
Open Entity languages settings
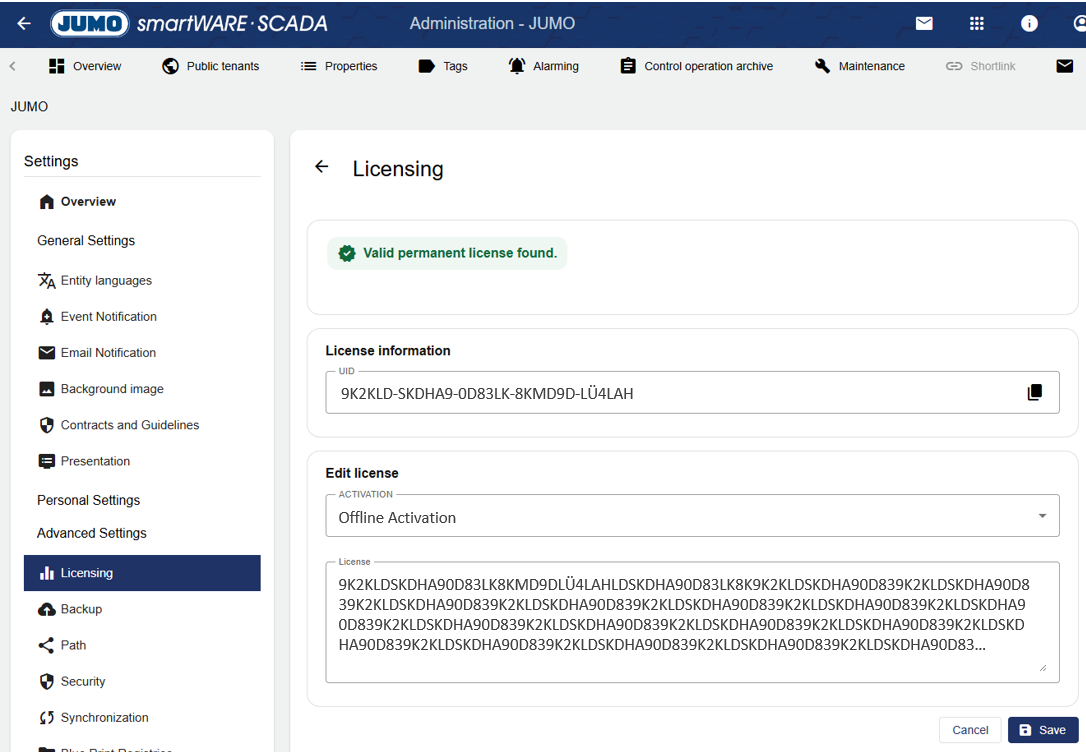(142, 280)
